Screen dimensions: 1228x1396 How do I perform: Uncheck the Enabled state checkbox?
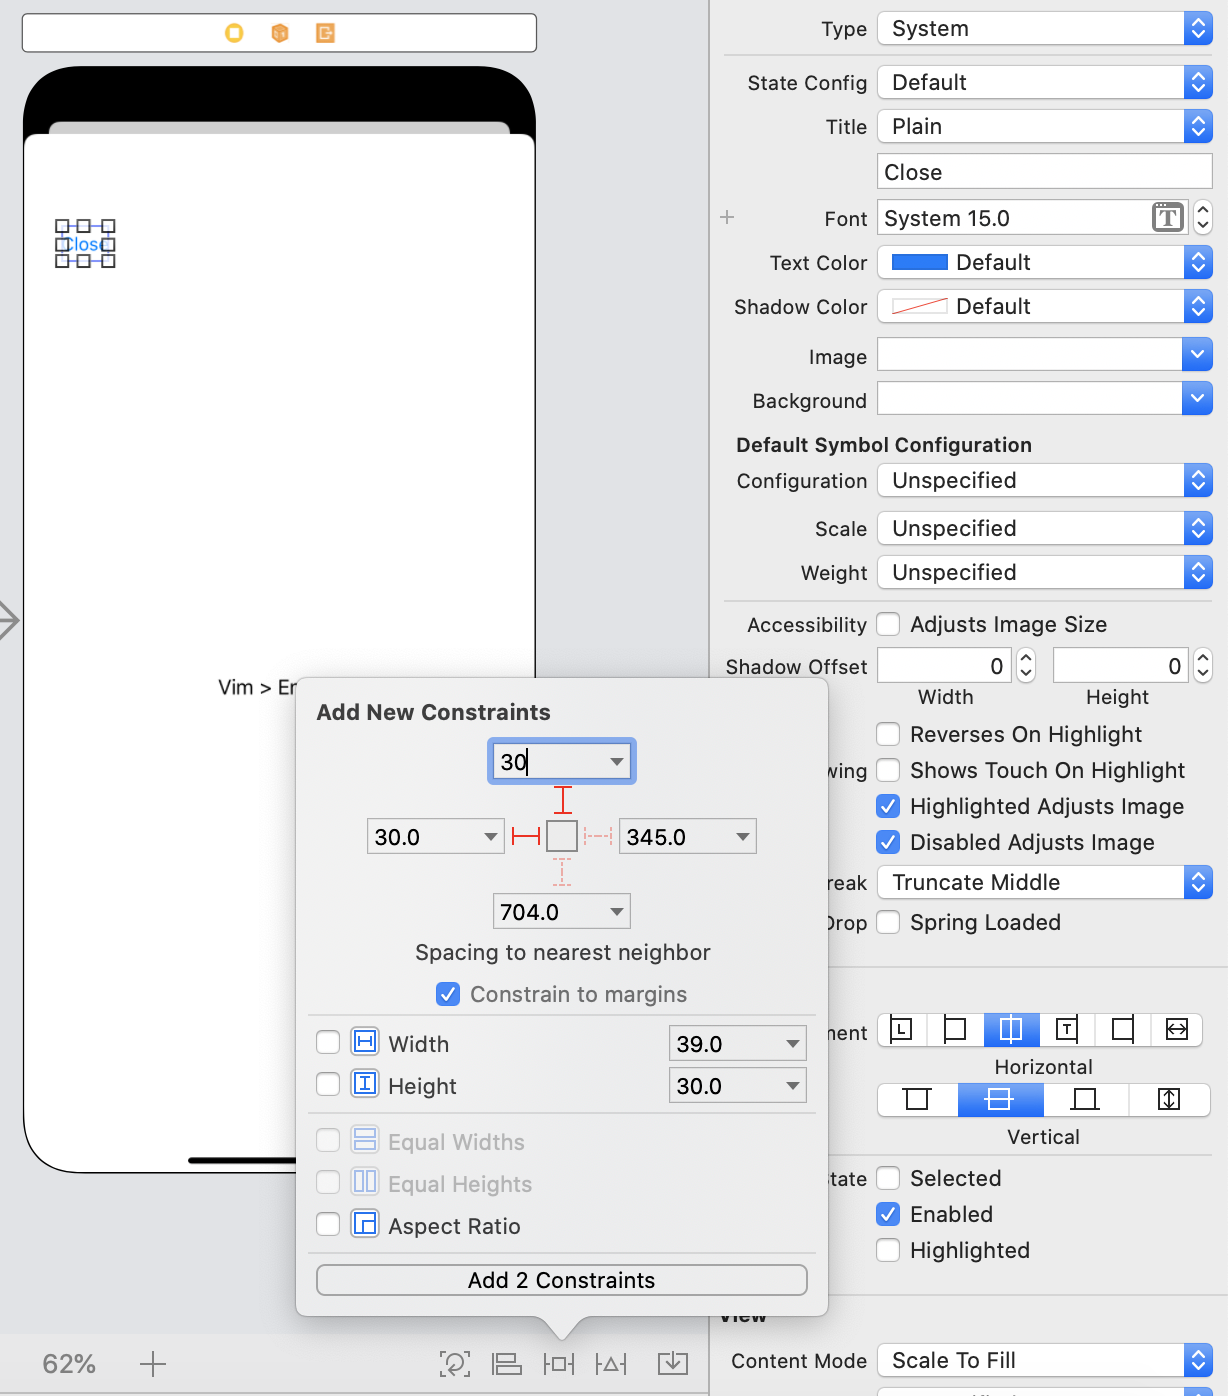click(x=888, y=1214)
